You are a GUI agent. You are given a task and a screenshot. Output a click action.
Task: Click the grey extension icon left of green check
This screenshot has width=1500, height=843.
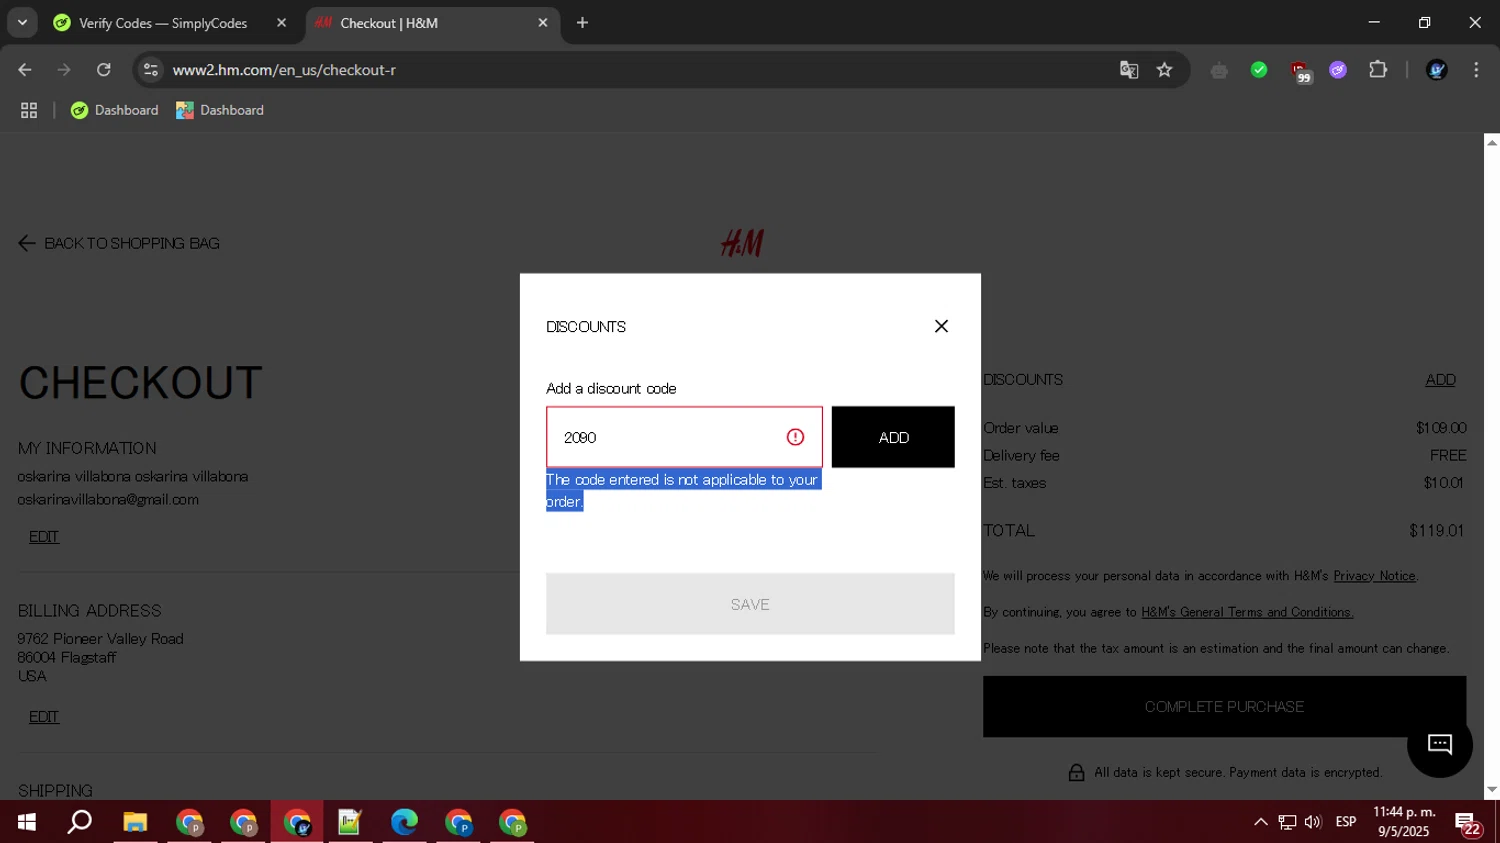(1219, 70)
